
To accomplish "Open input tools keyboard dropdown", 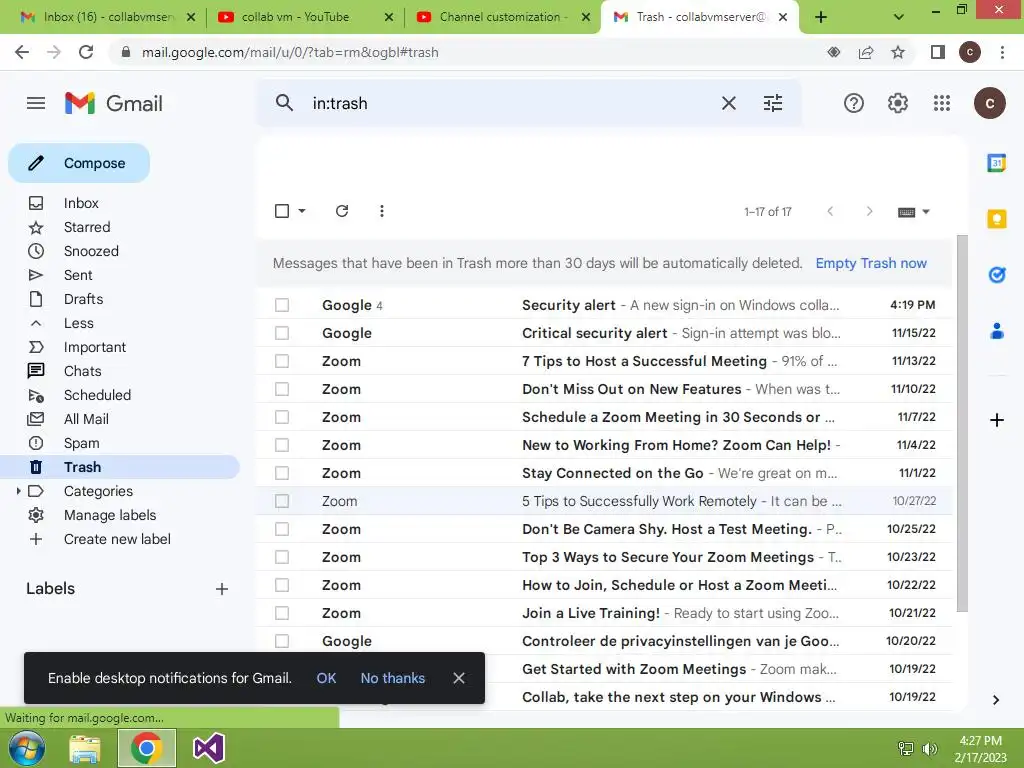I will click(x=914, y=212).
